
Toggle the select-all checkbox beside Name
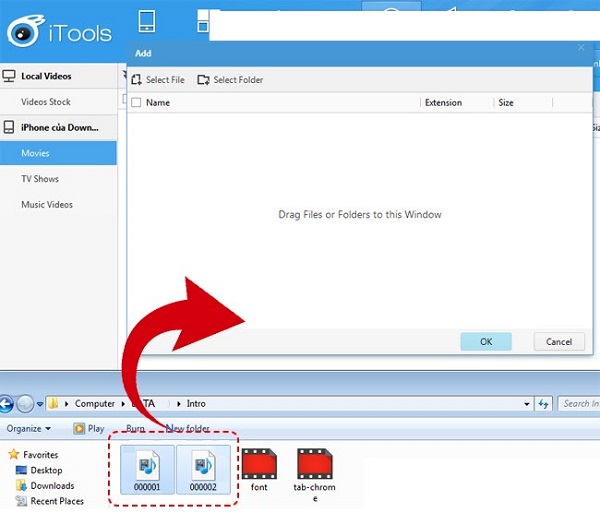(136, 102)
